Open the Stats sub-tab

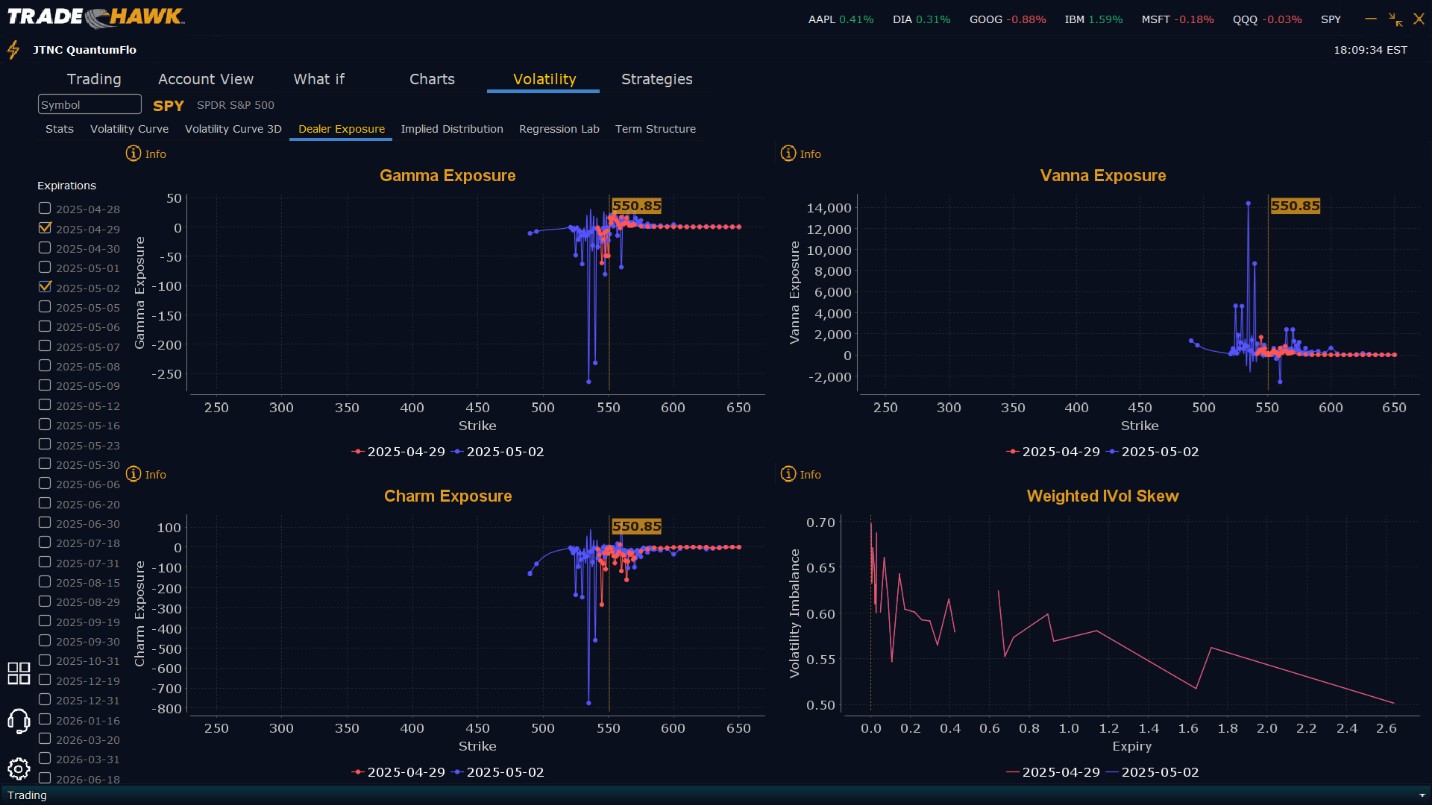59,129
